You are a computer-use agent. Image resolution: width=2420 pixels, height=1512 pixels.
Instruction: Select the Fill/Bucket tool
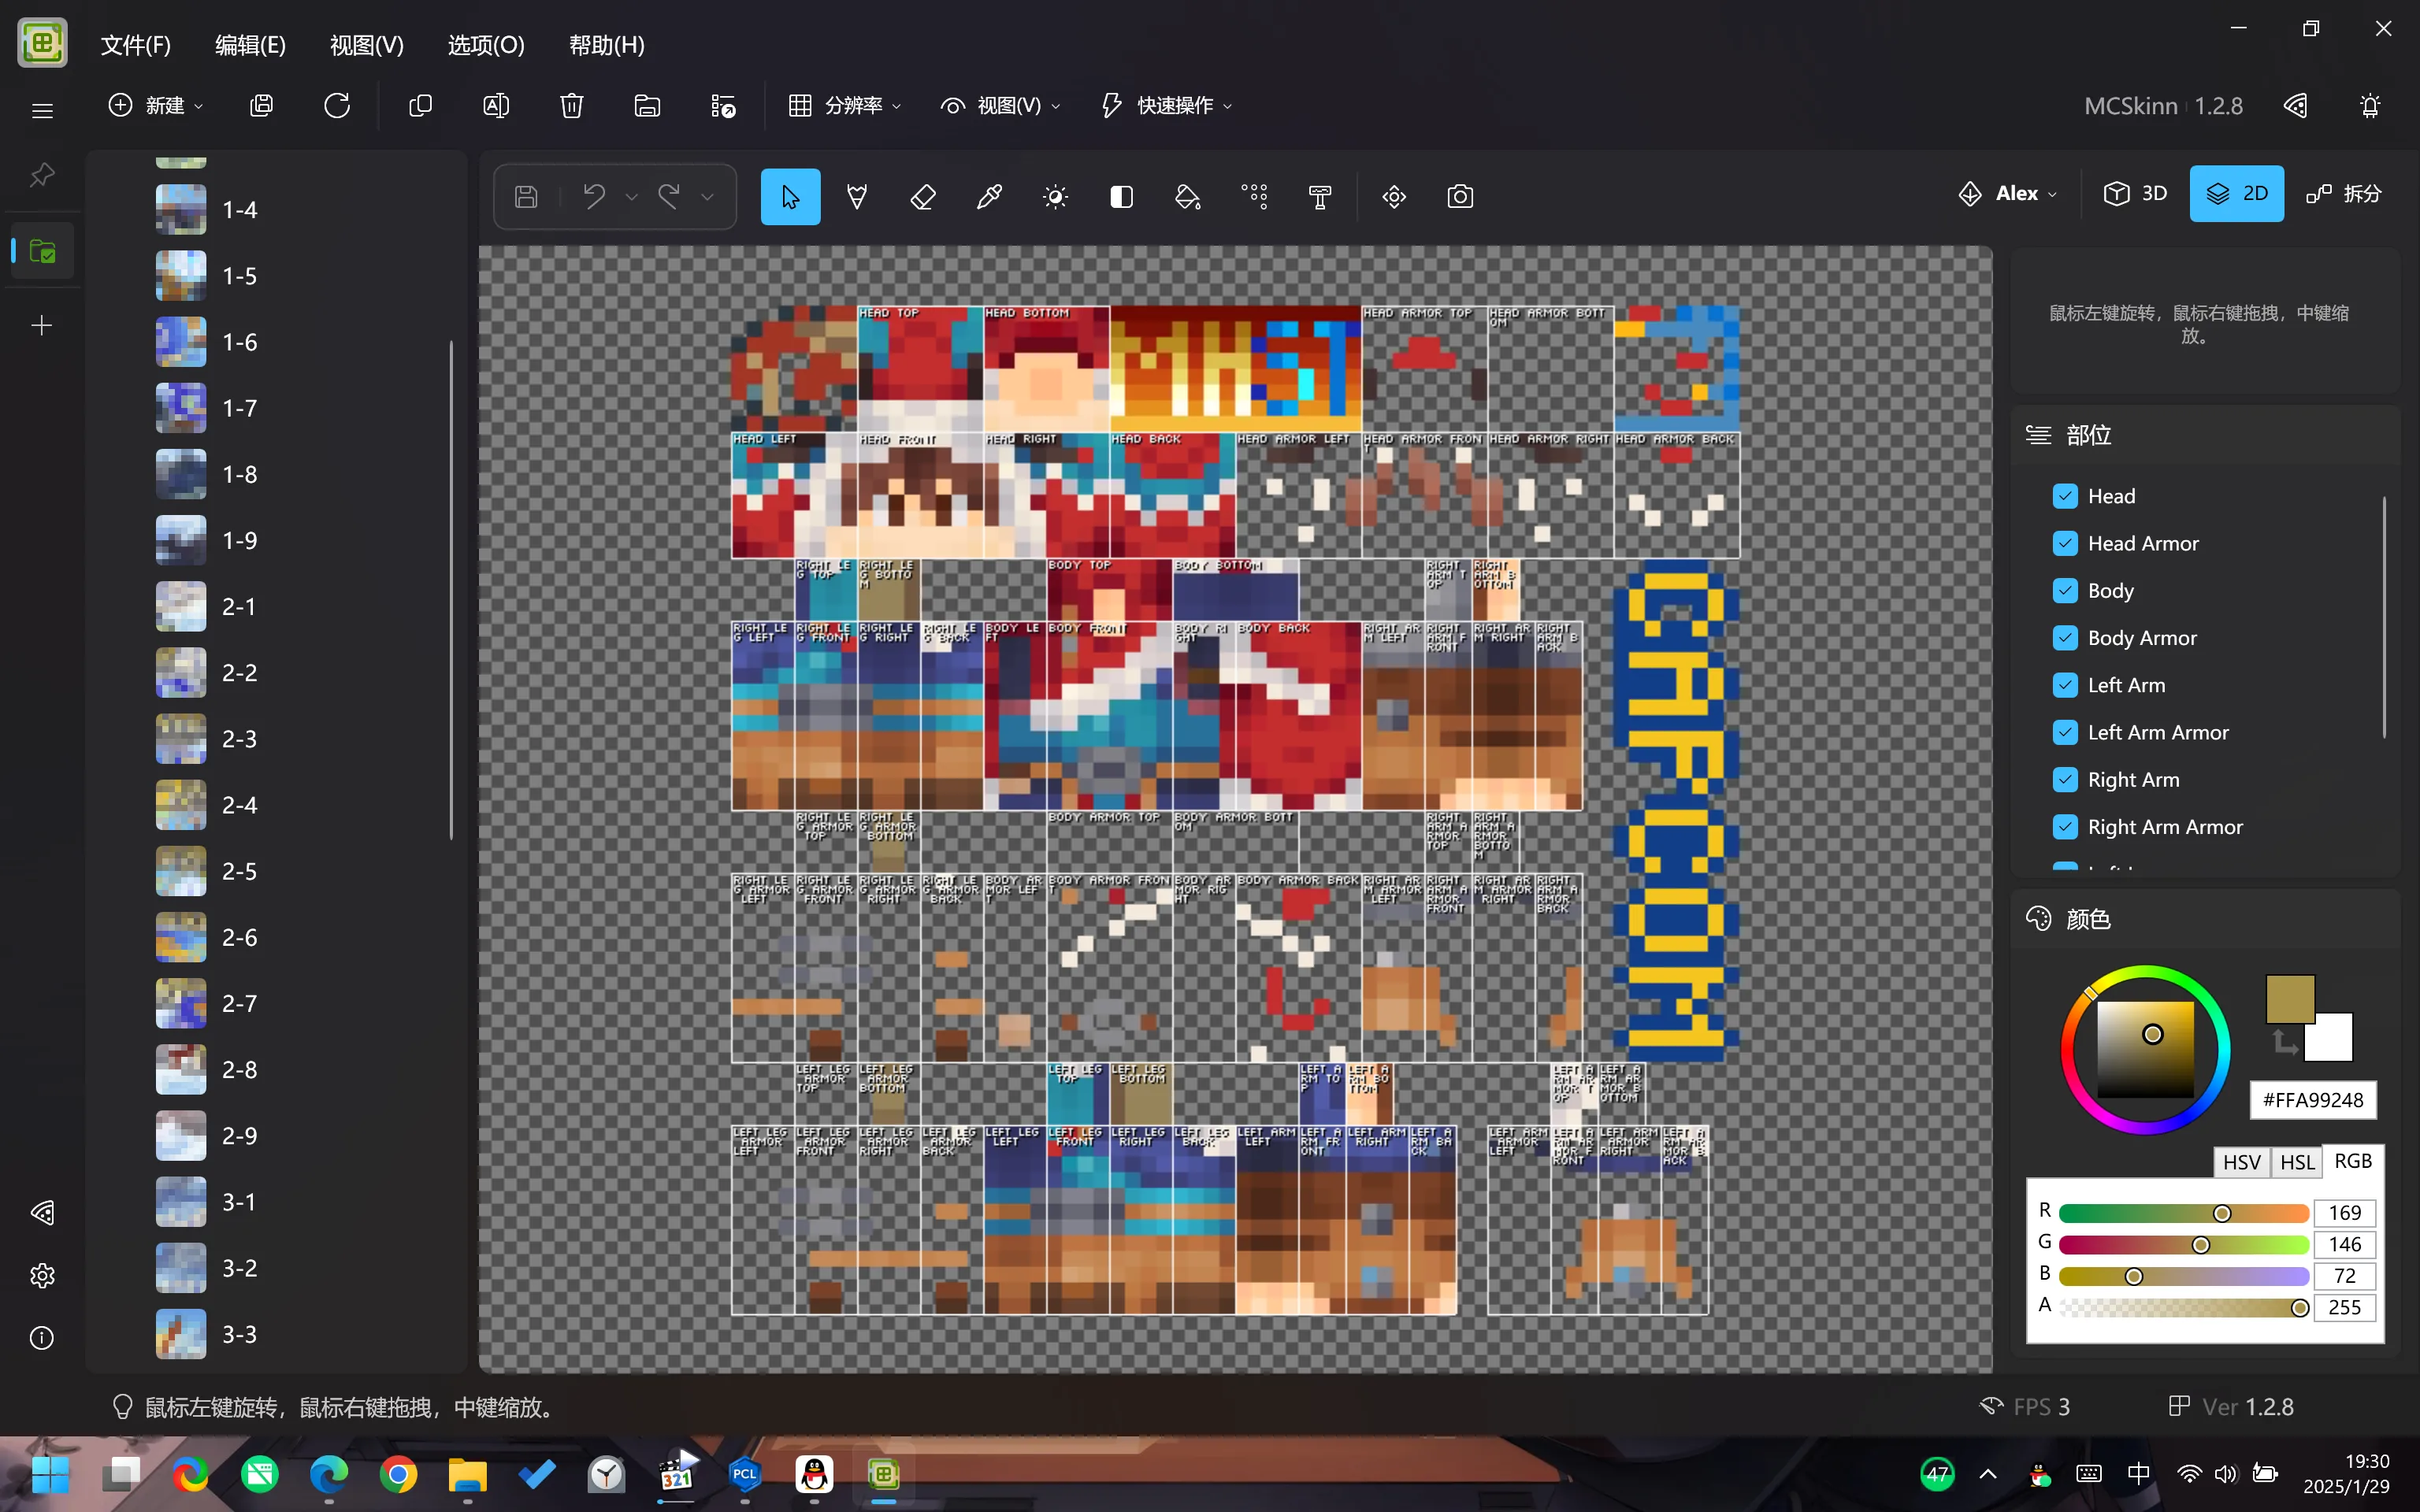coord(1188,195)
